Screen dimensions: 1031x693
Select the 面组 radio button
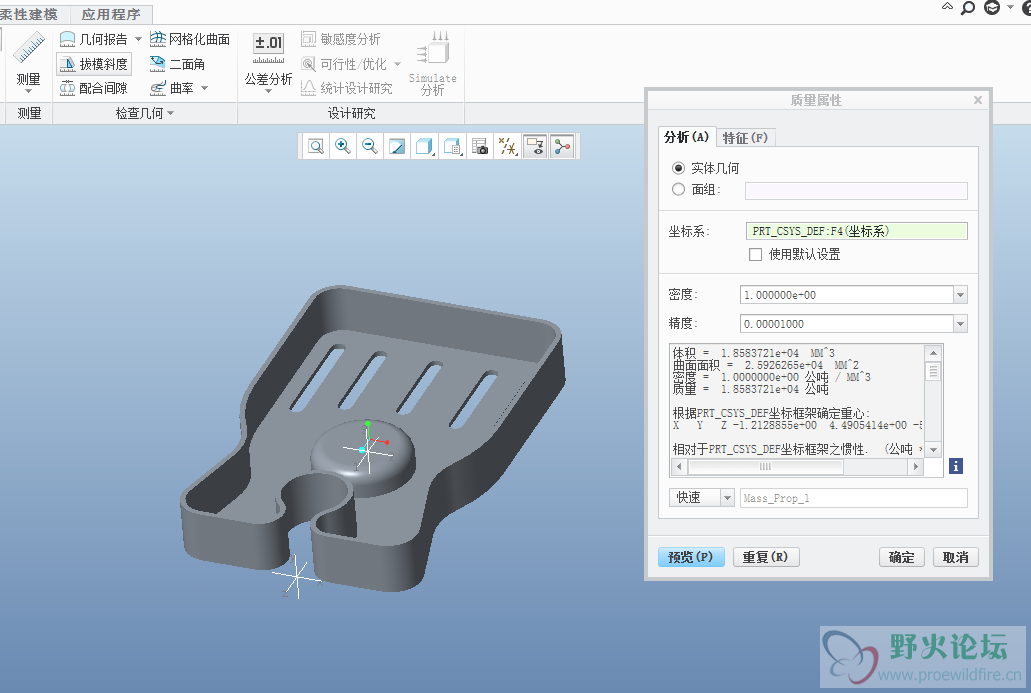(x=679, y=190)
